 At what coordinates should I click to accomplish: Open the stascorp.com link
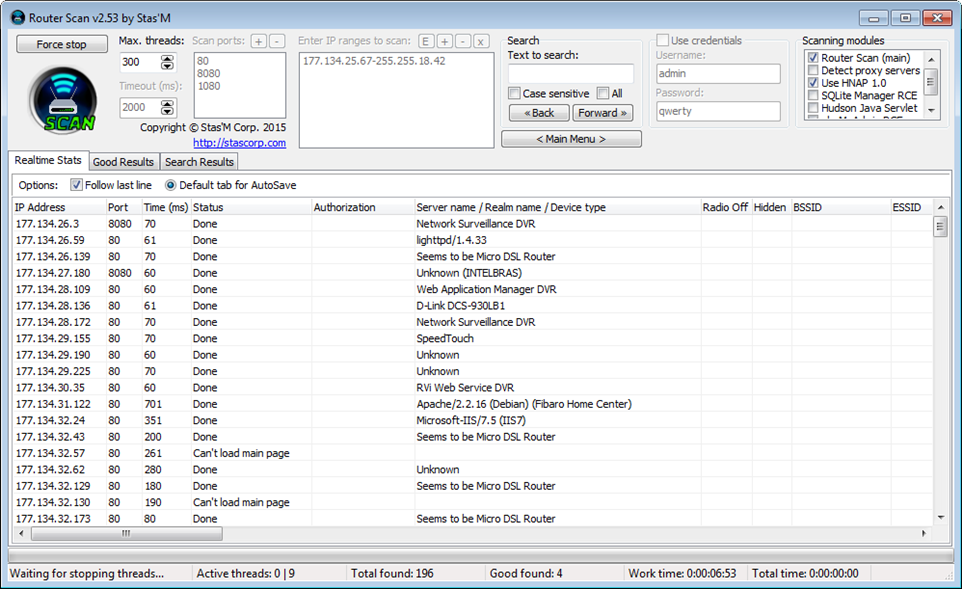[239, 143]
